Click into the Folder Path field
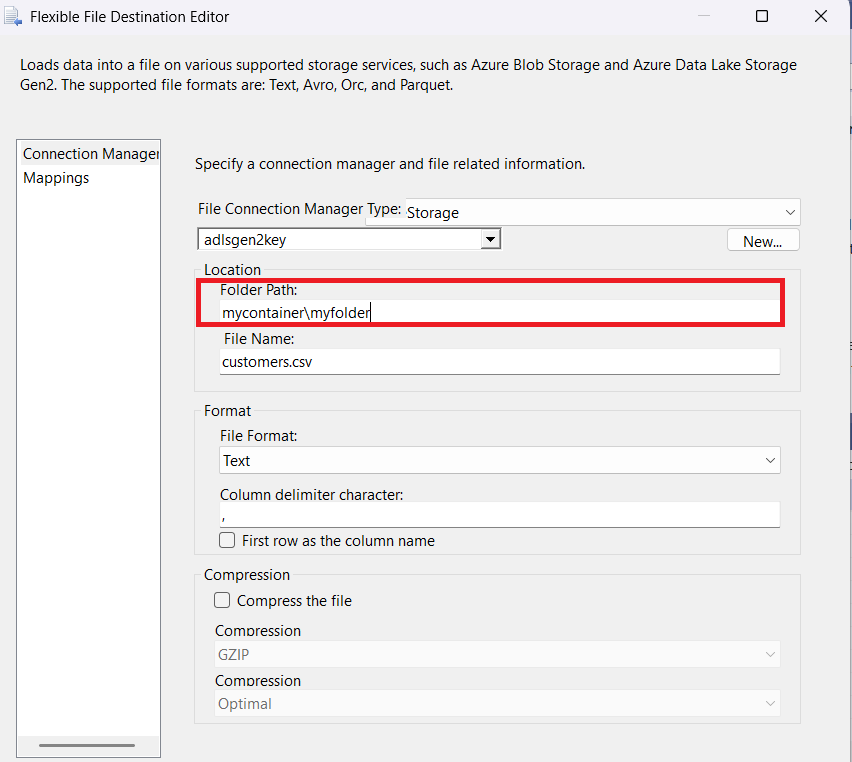Image resolution: width=852 pixels, height=762 pixels. coord(500,313)
